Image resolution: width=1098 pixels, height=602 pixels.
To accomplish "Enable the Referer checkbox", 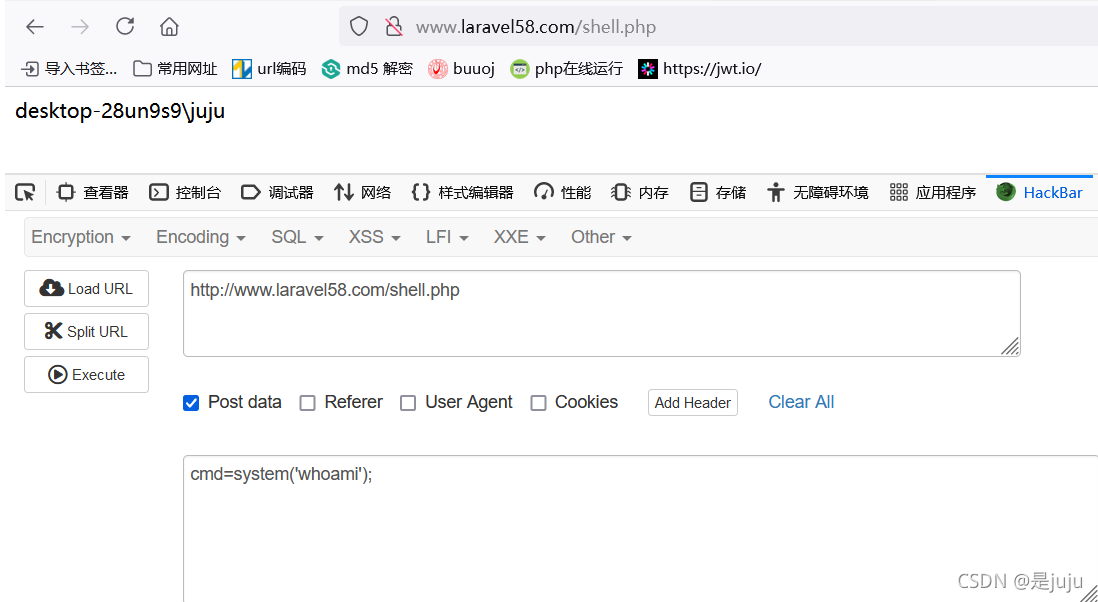I will (307, 403).
